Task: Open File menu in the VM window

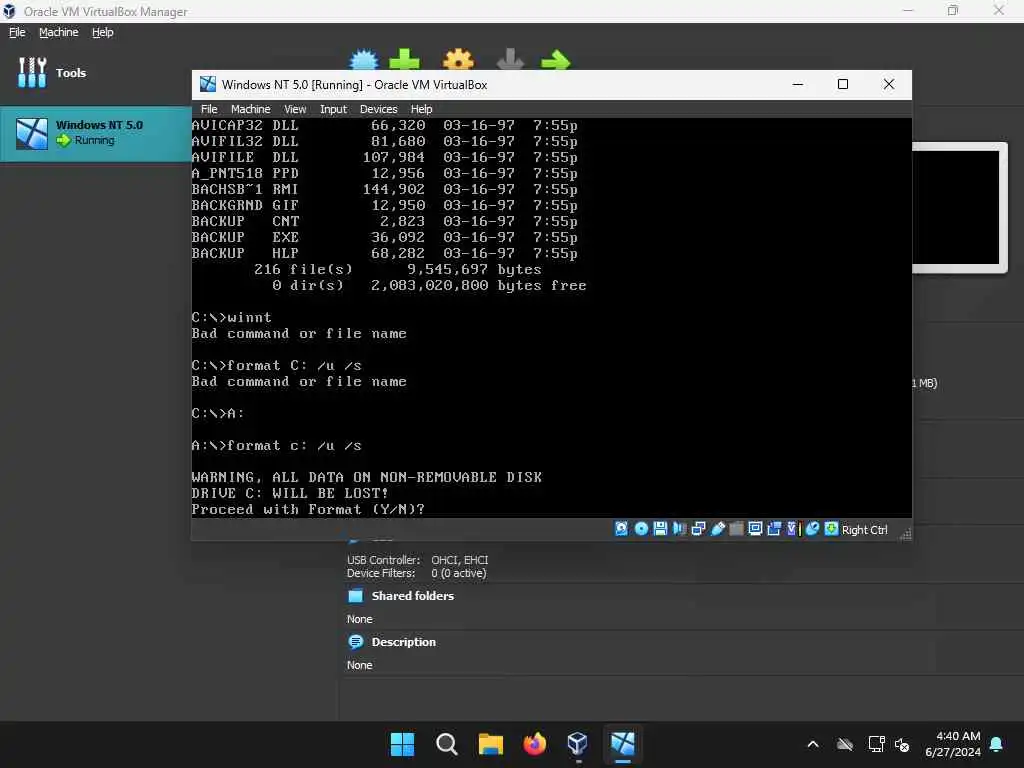Action: (x=209, y=109)
